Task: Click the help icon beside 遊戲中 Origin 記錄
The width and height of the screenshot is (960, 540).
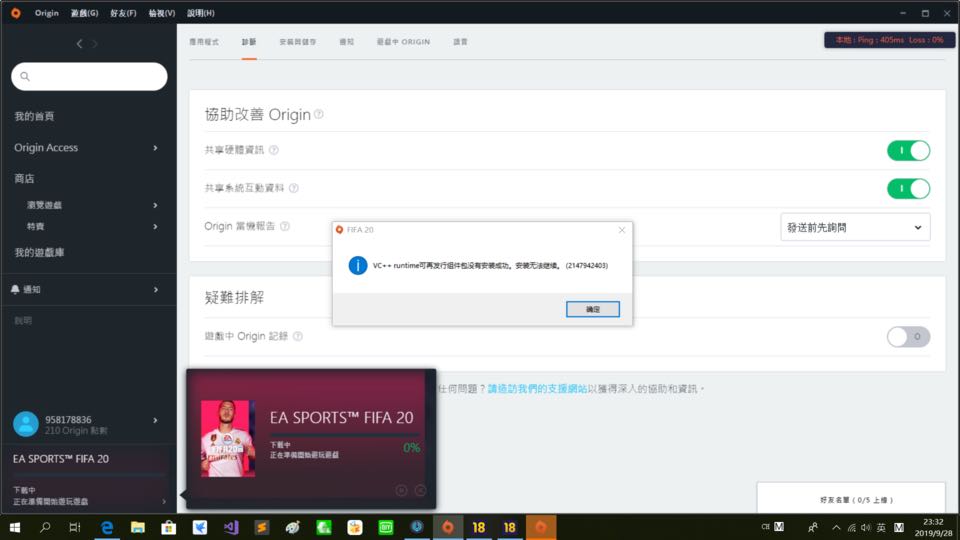Action: pyautogui.click(x=298, y=336)
